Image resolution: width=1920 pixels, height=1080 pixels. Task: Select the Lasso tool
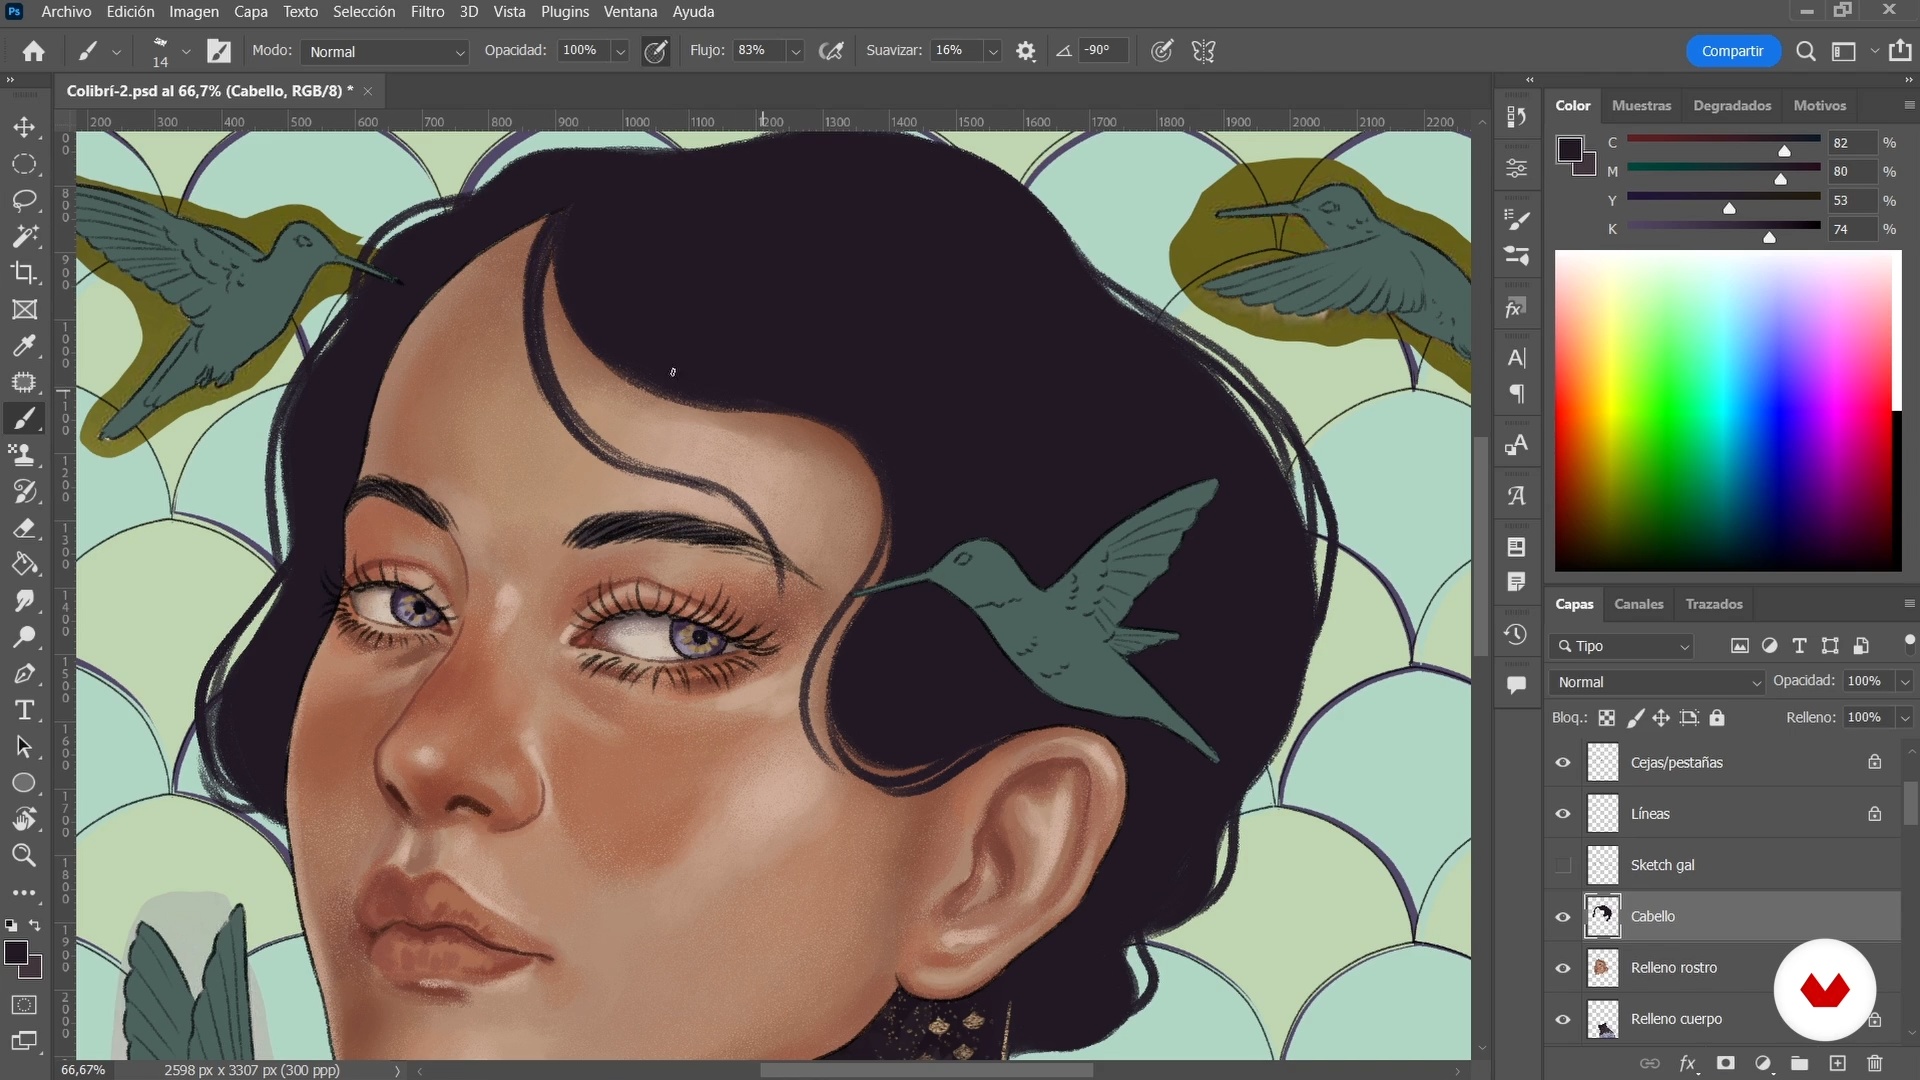pyautogui.click(x=24, y=200)
